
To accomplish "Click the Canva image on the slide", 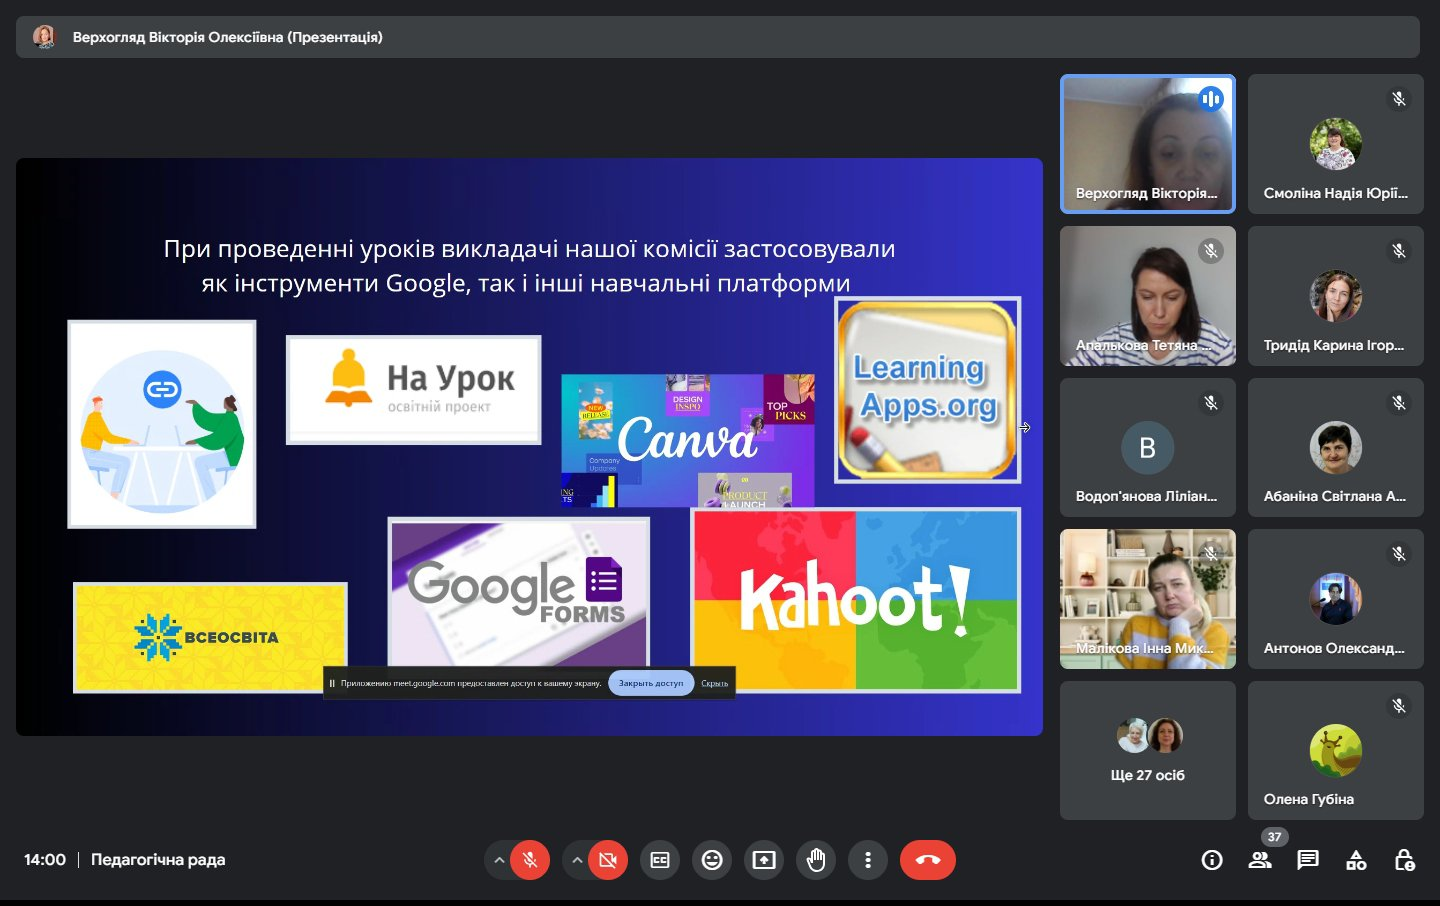I will click(x=688, y=441).
